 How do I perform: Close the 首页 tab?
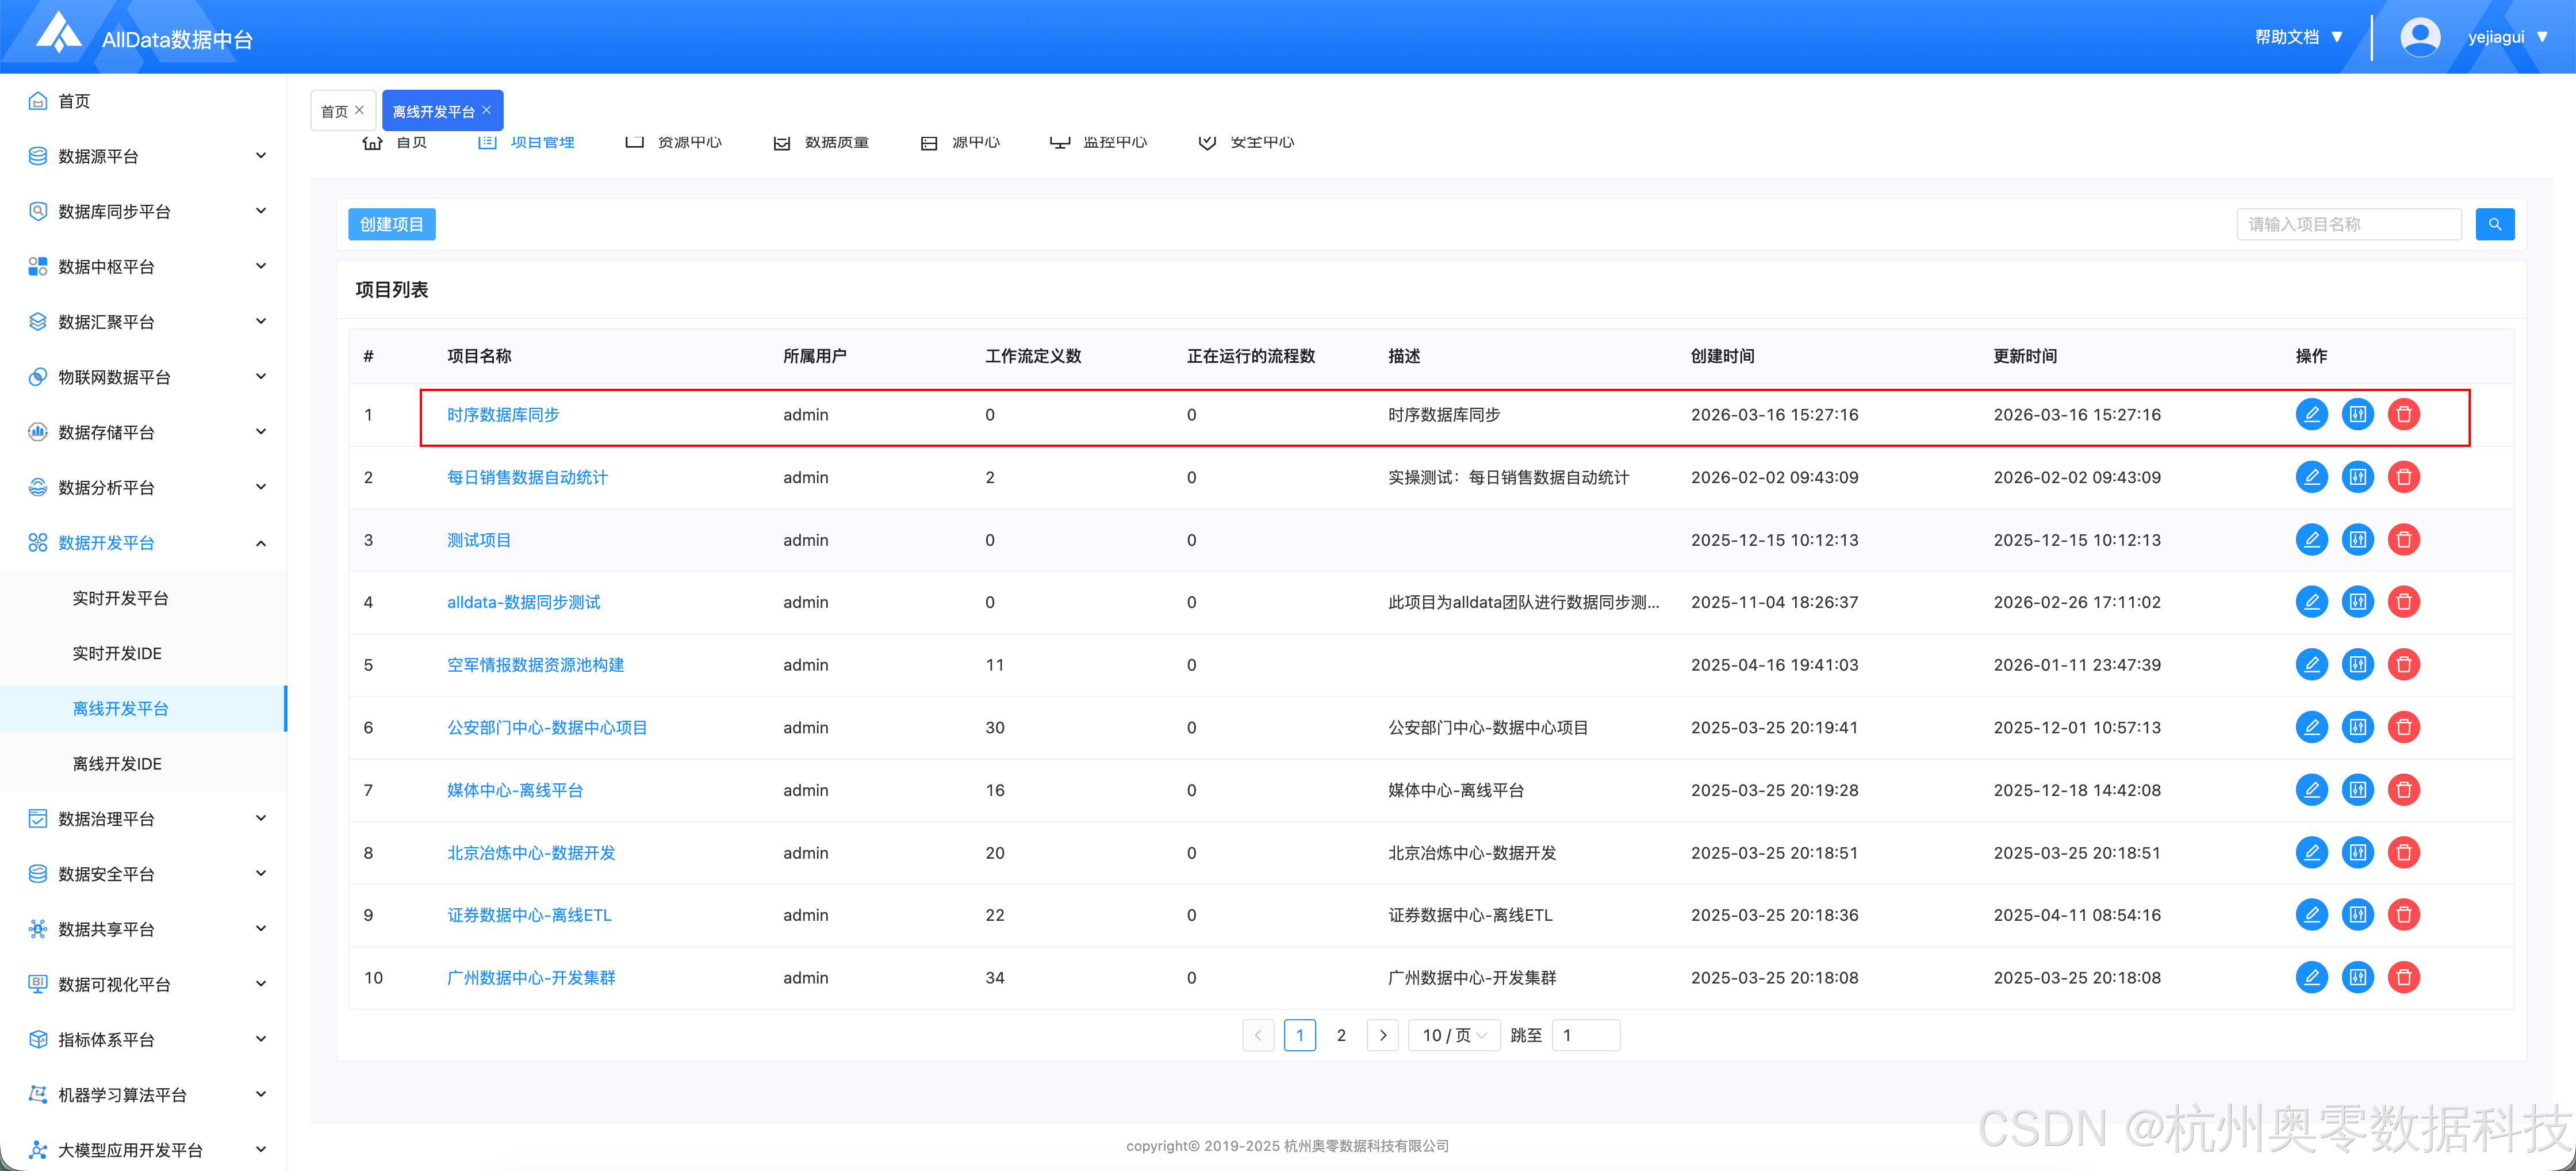[360, 110]
